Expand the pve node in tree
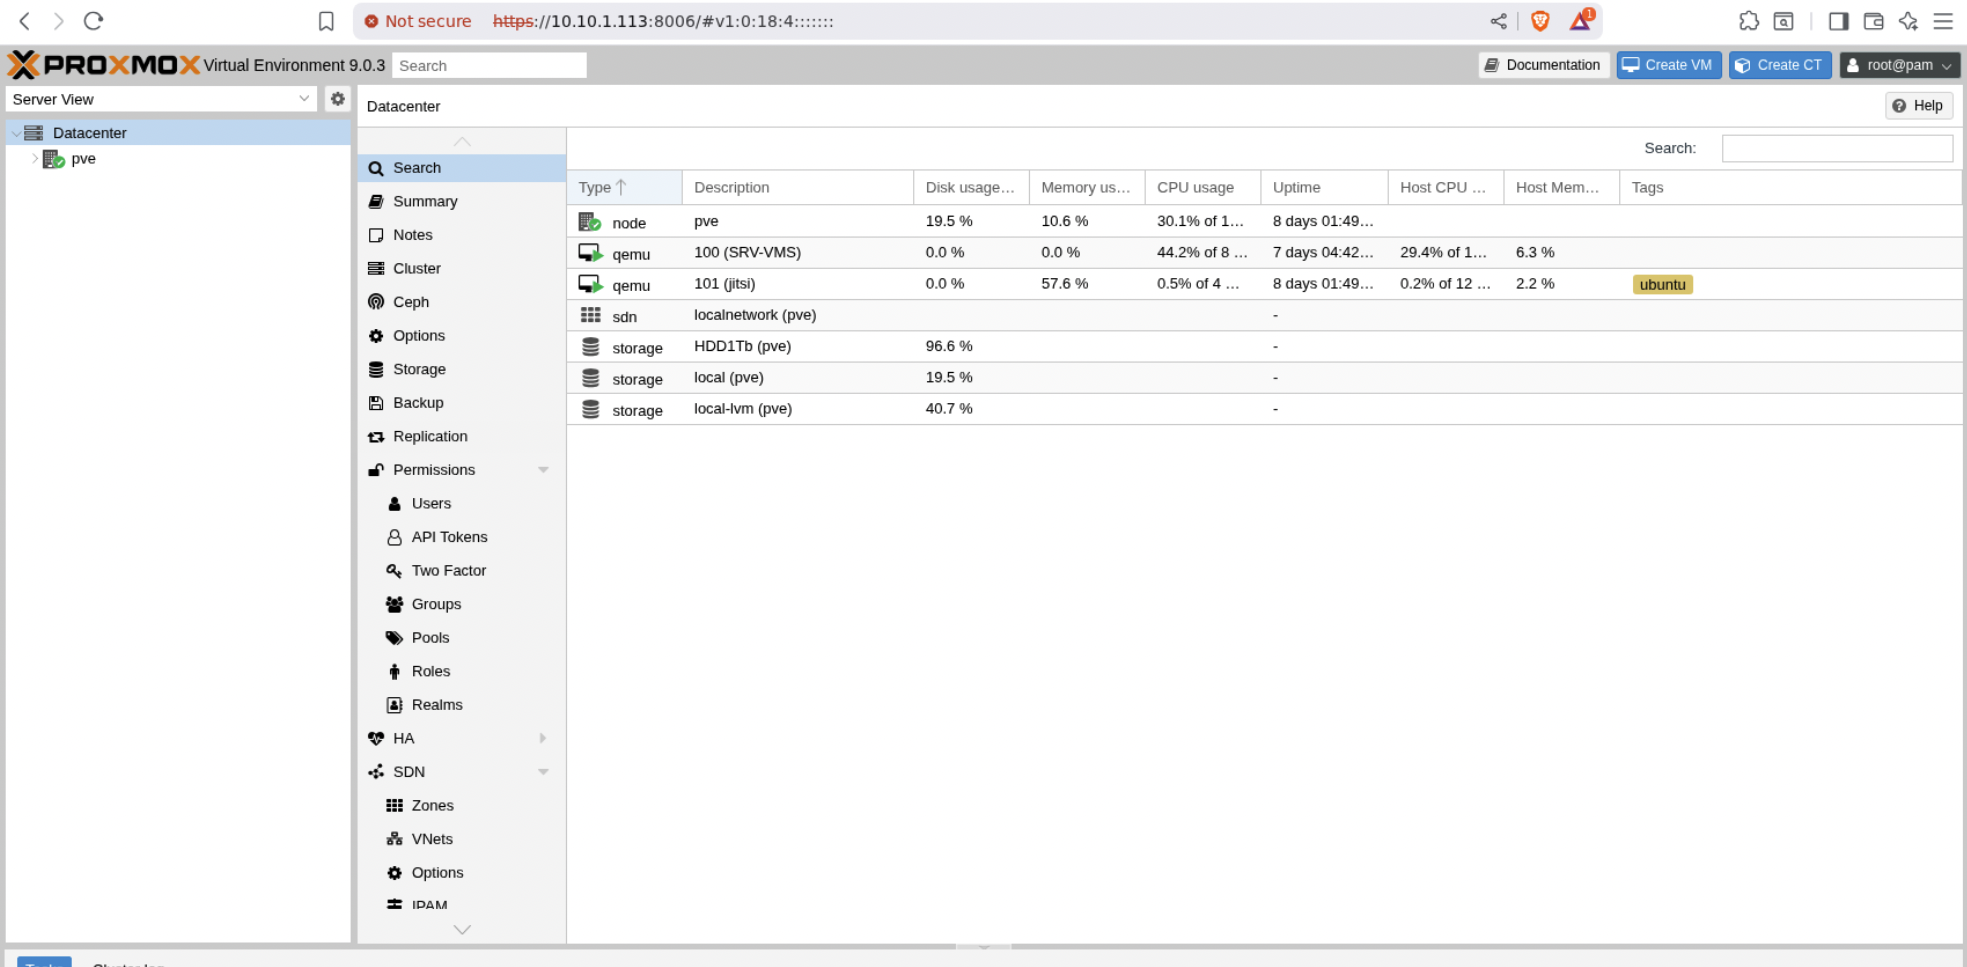The height and width of the screenshot is (967, 1967). (x=35, y=159)
